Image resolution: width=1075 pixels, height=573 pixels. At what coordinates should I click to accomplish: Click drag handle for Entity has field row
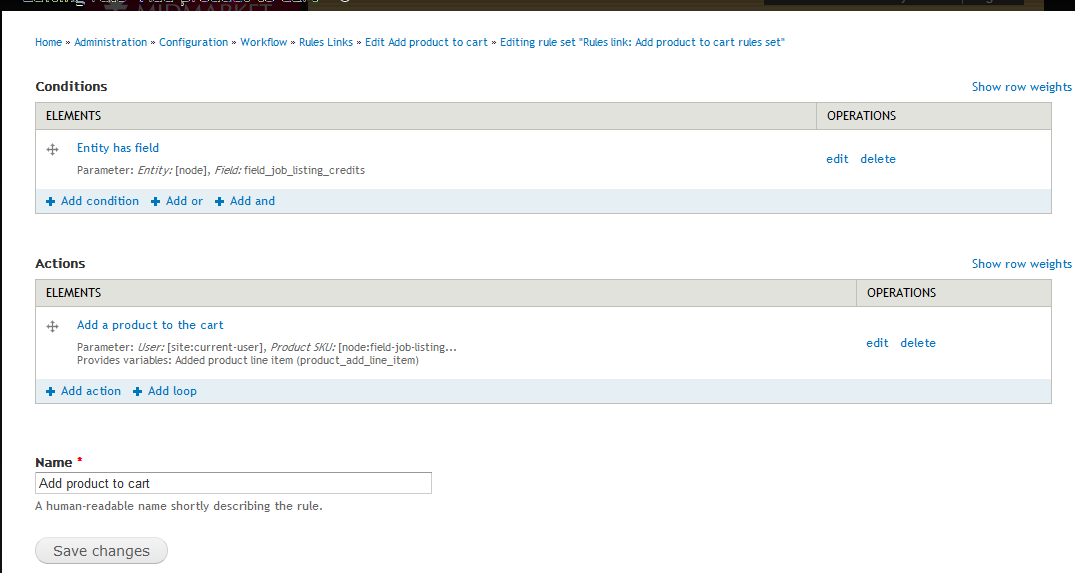53,149
